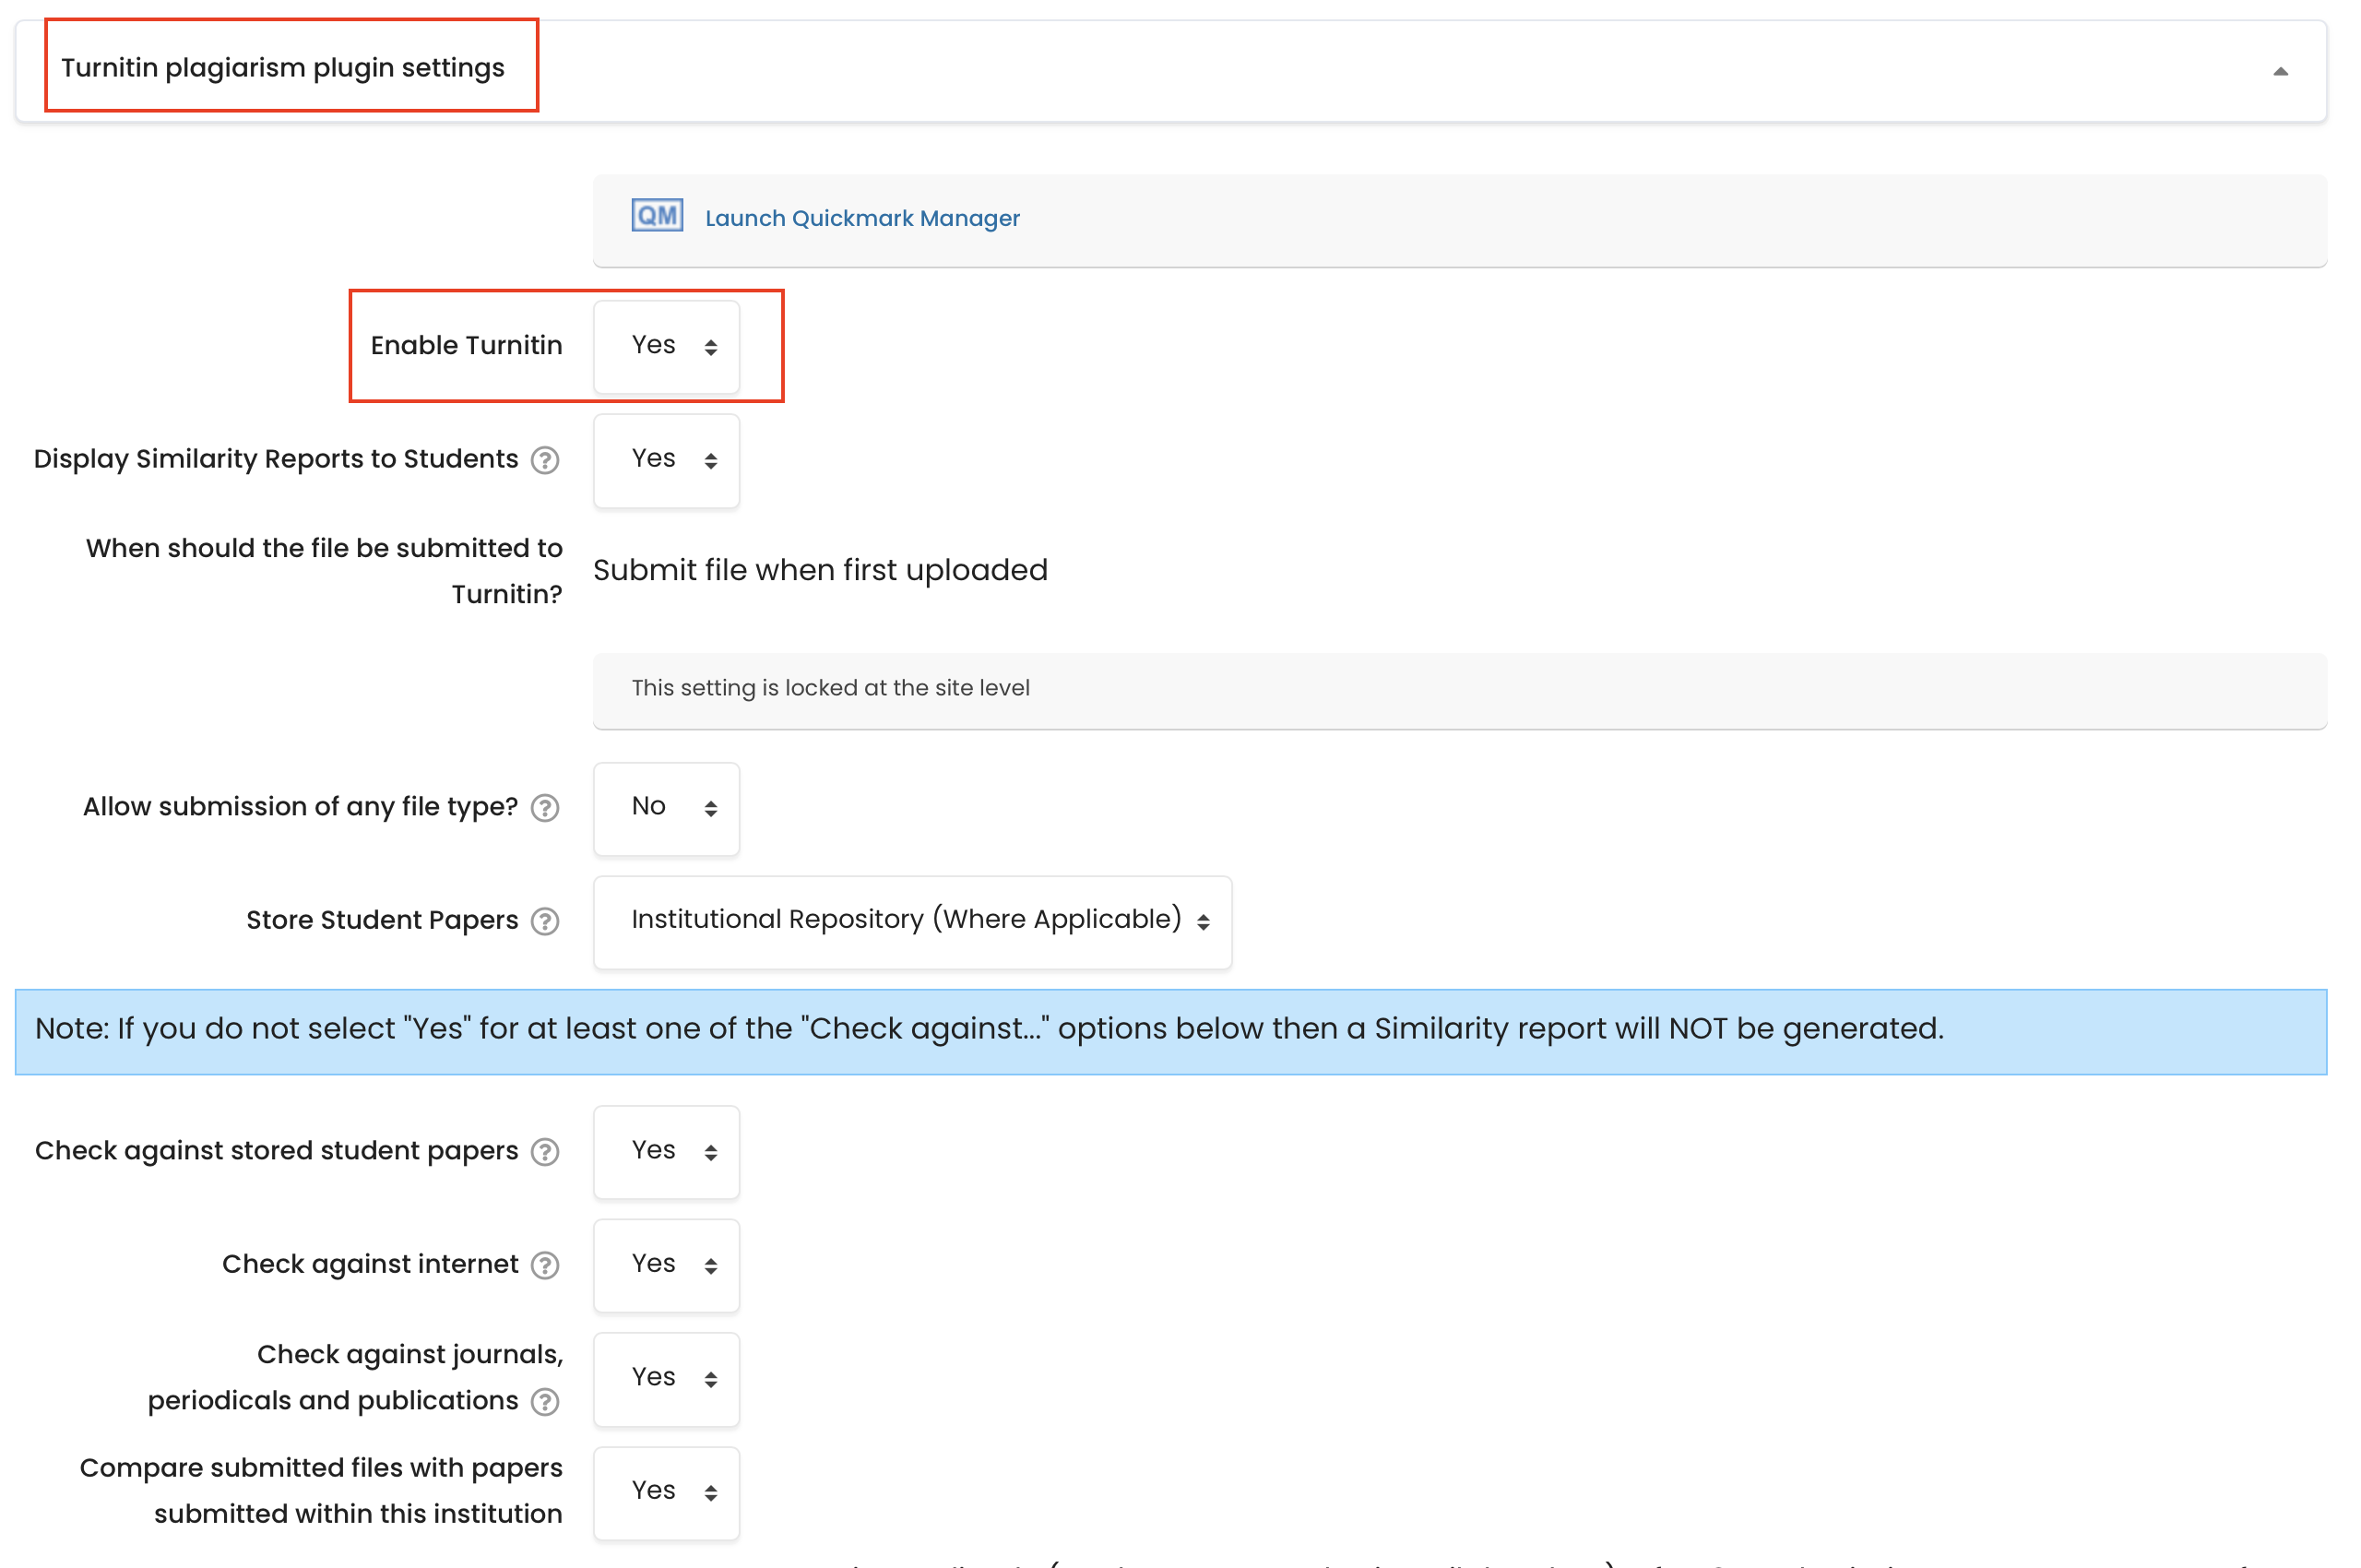Open help for Allow submission of any file type
This screenshot has height=1568, width=2361.
pos(544,808)
